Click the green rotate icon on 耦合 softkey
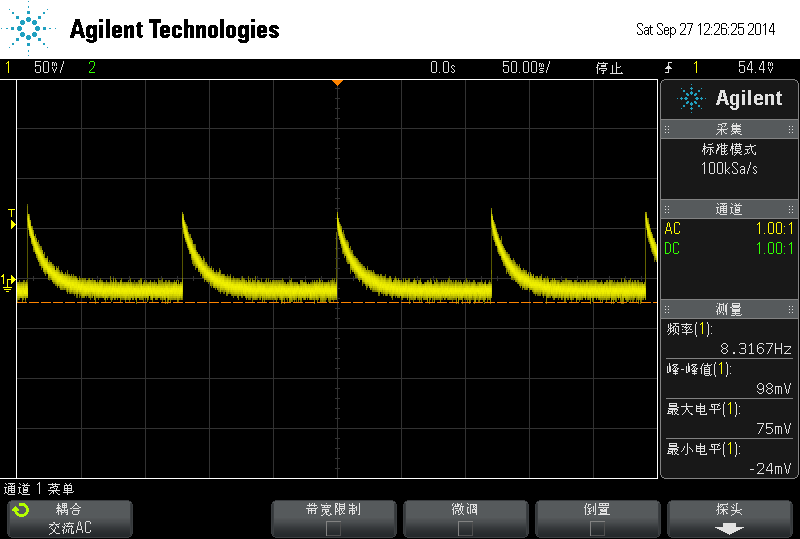The image size is (800, 539). coord(21,510)
